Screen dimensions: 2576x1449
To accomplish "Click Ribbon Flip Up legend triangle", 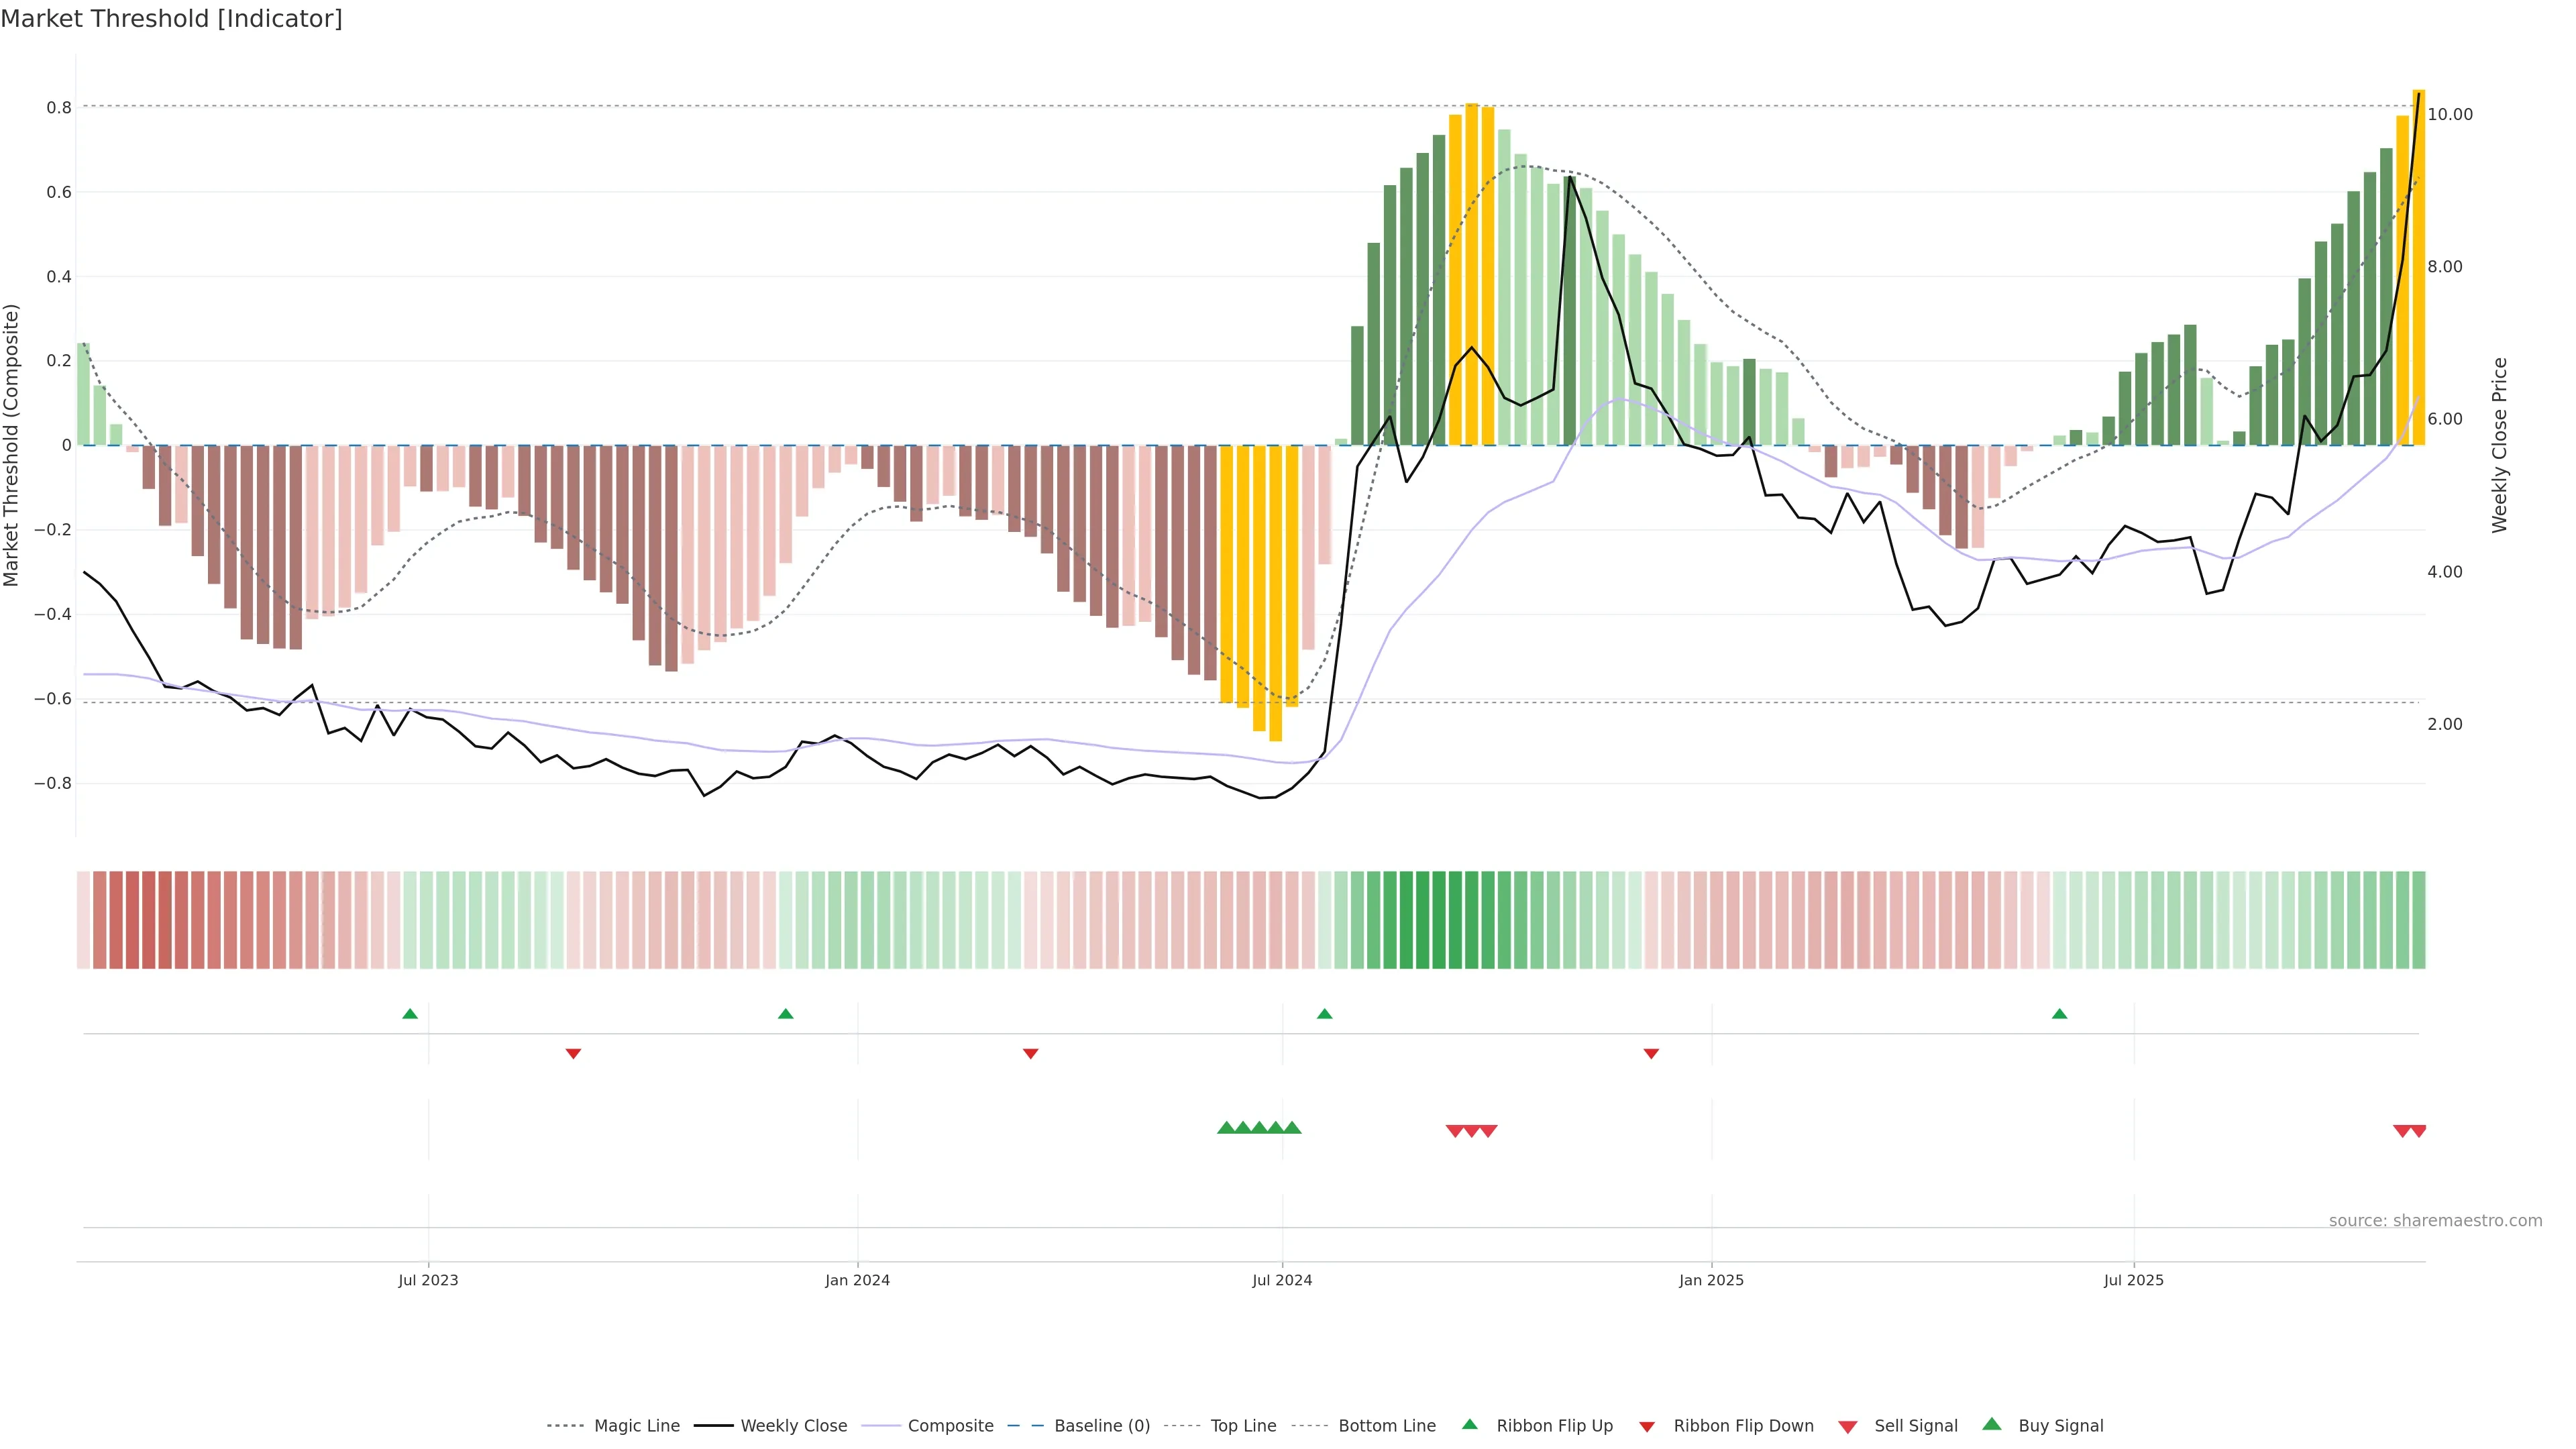I will pos(1469,1424).
